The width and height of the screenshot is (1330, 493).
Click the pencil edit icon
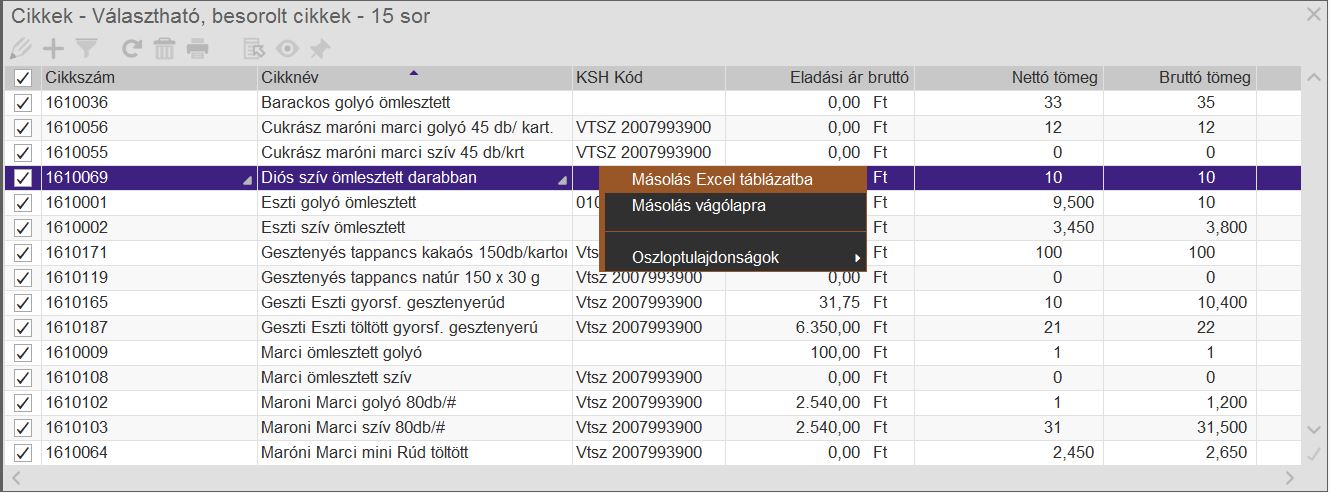(19, 48)
